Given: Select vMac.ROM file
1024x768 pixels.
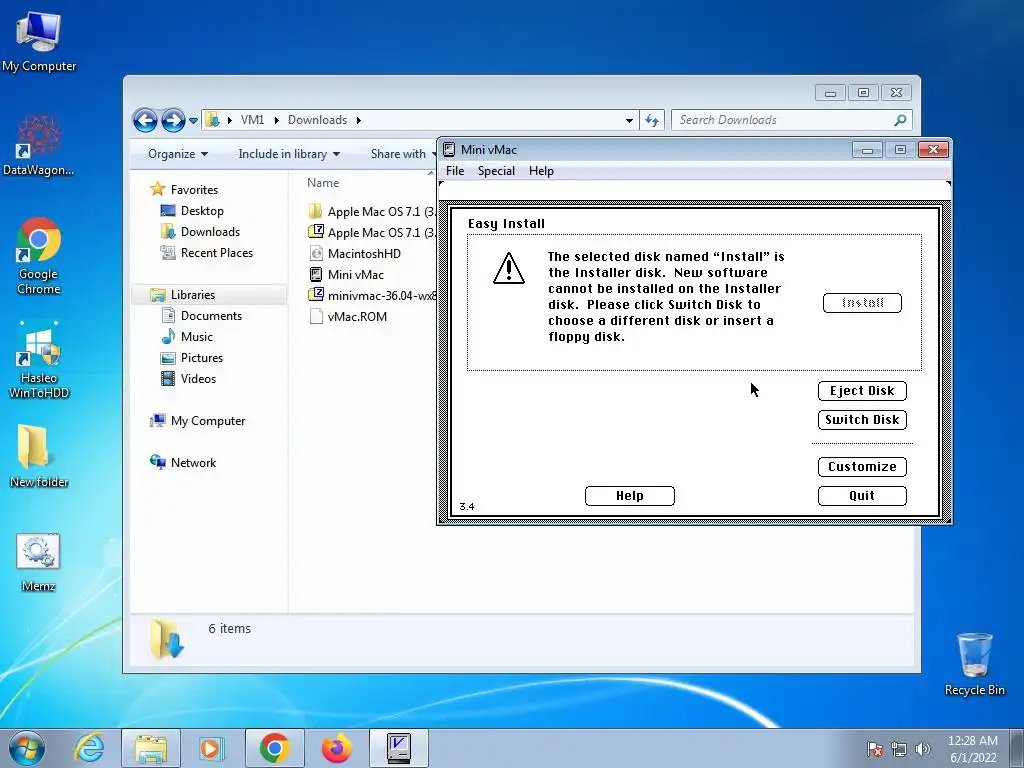Looking at the screenshot, I should (348, 317).
